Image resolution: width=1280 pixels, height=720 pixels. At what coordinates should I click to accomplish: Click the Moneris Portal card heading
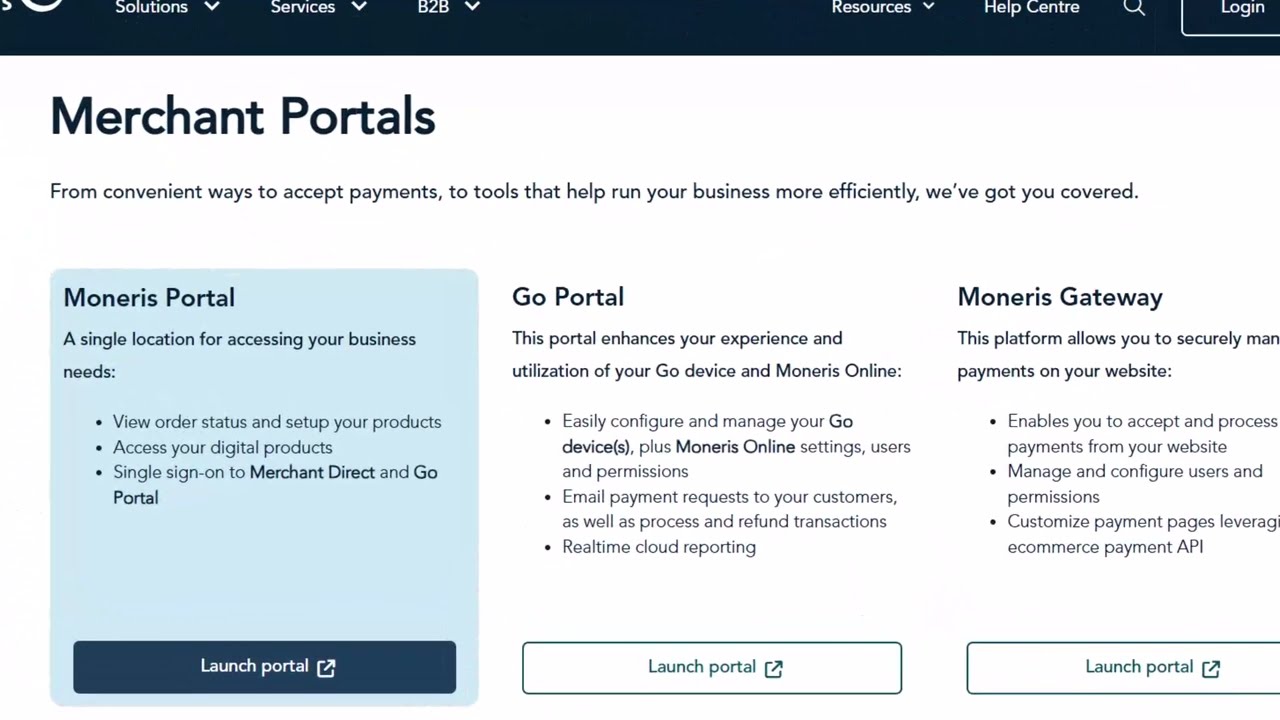(x=149, y=297)
